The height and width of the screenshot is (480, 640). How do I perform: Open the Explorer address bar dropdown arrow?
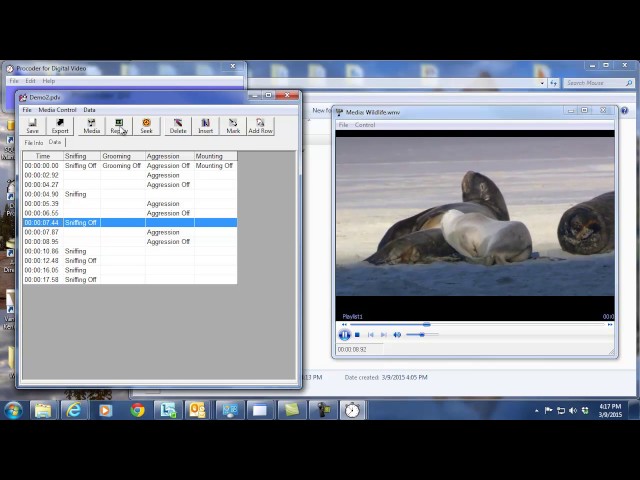pos(542,83)
